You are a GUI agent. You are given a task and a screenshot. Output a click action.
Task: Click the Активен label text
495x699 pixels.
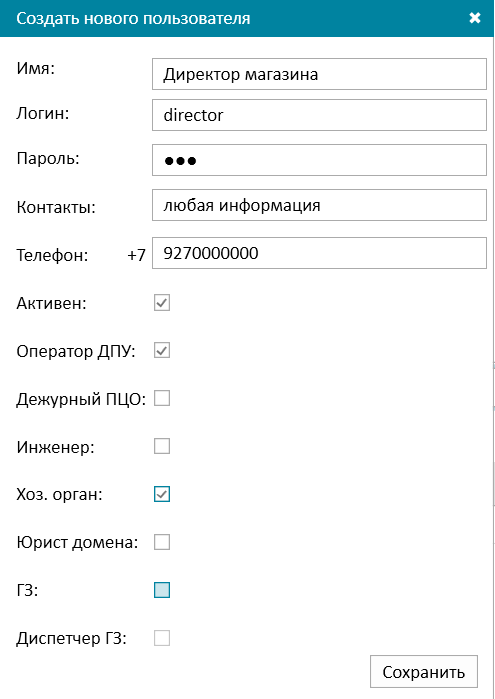click(51, 304)
